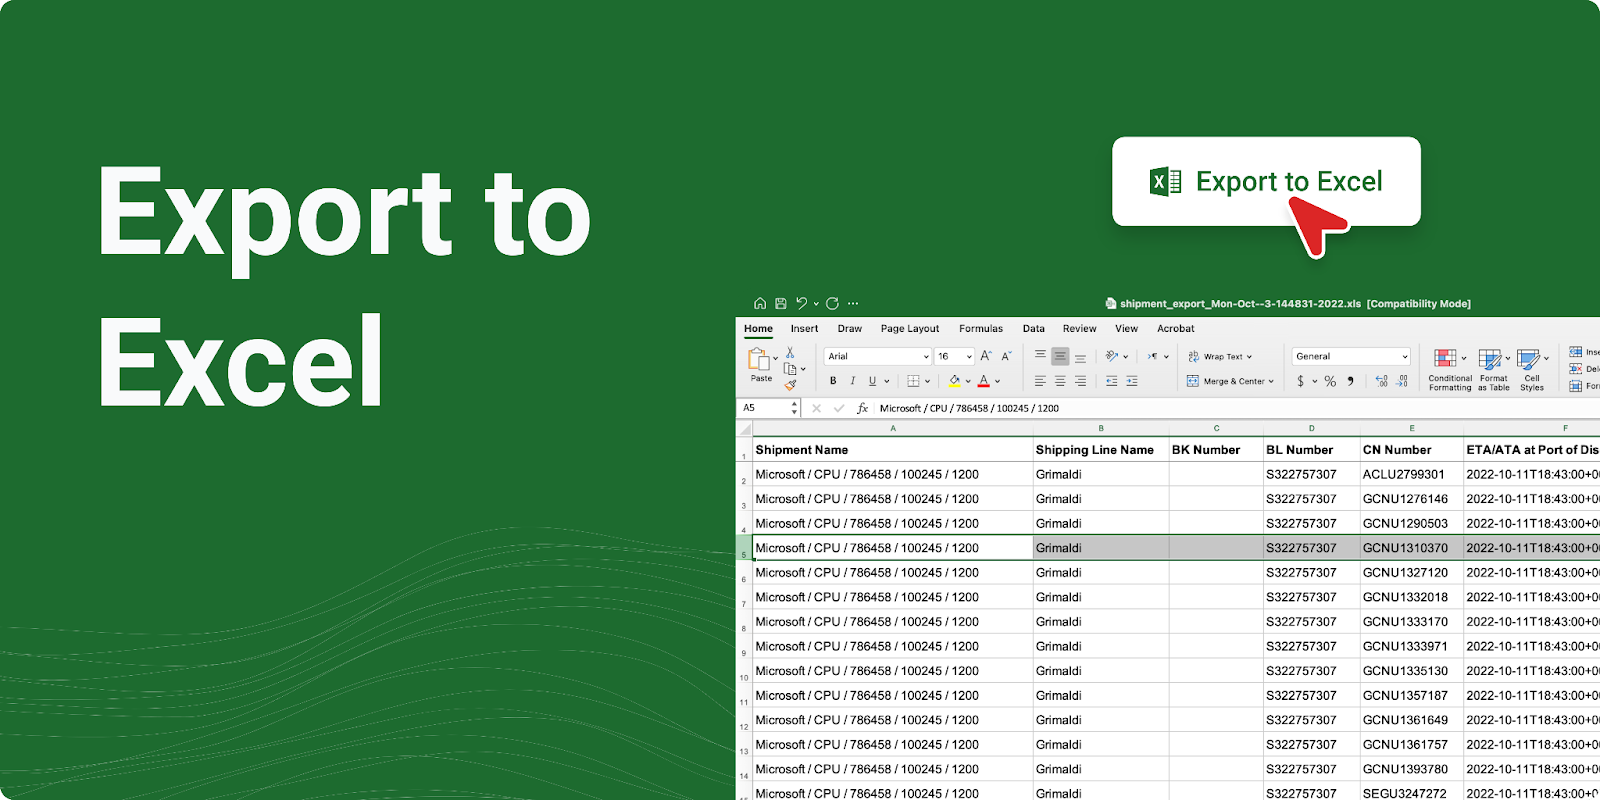Click the Wrap Text button
Image resolution: width=1600 pixels, height=800 pixels.
(1219, 356)
